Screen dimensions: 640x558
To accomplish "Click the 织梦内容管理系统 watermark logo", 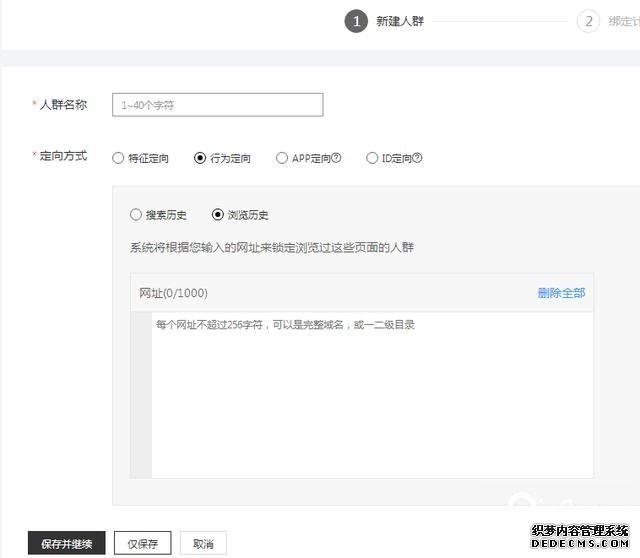I will (582, 536).
